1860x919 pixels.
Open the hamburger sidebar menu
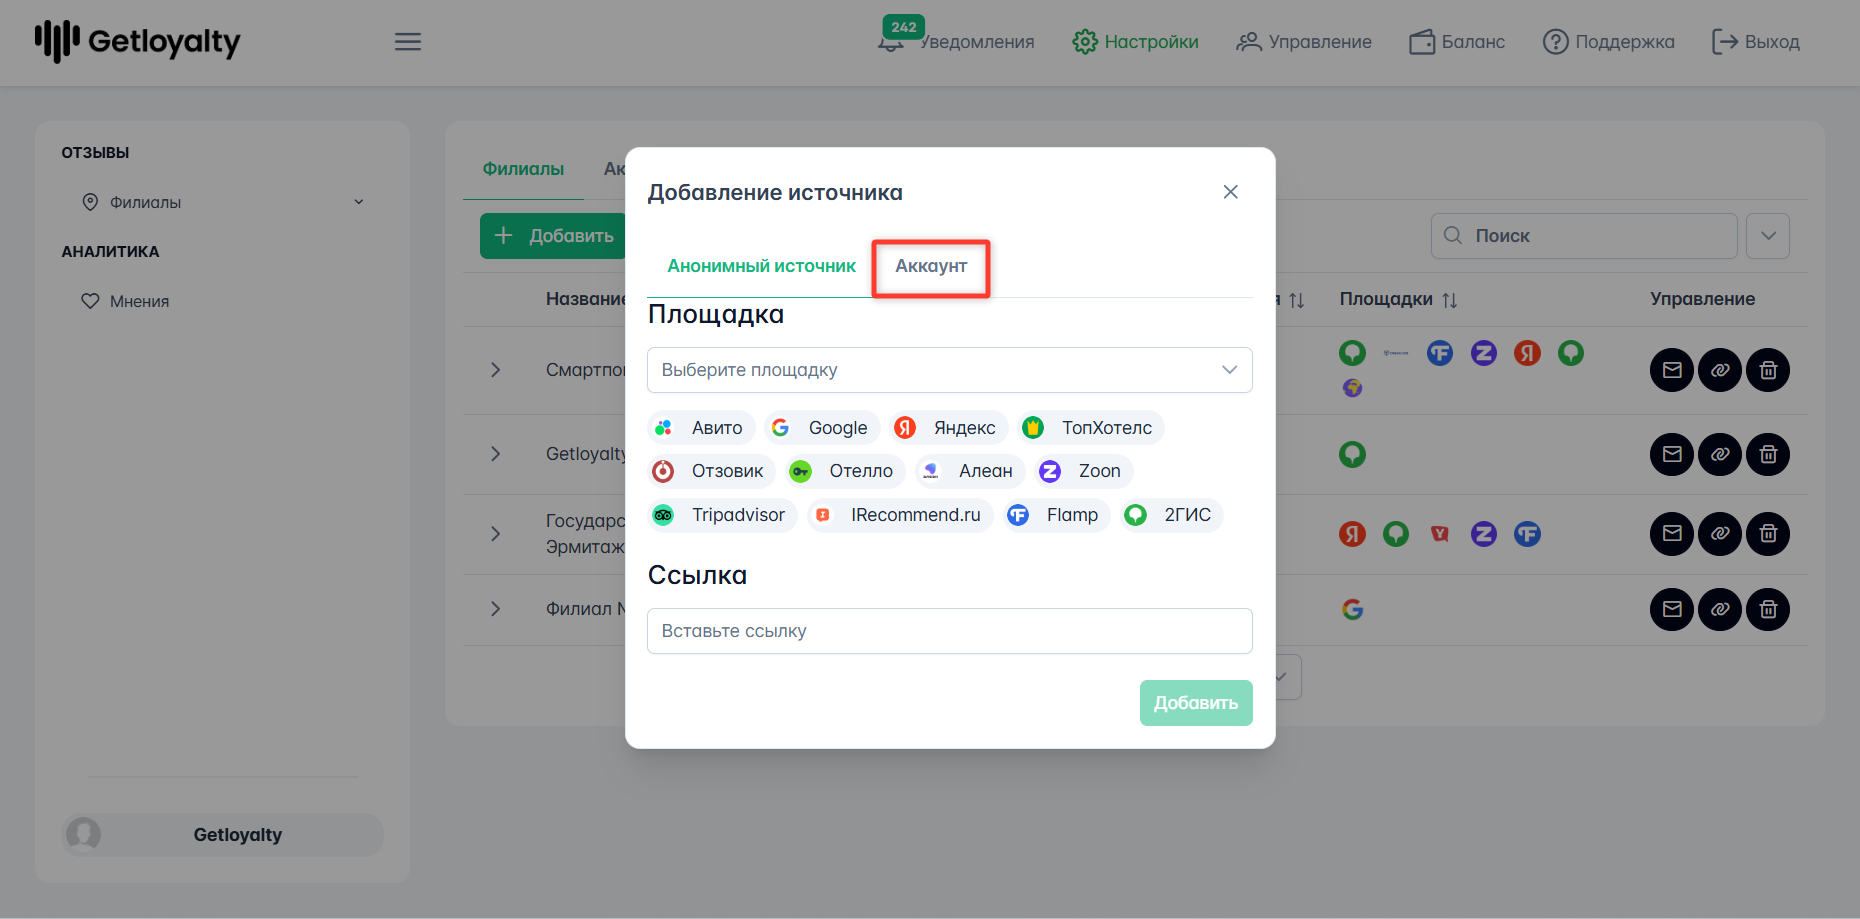(x=407, y=42)
